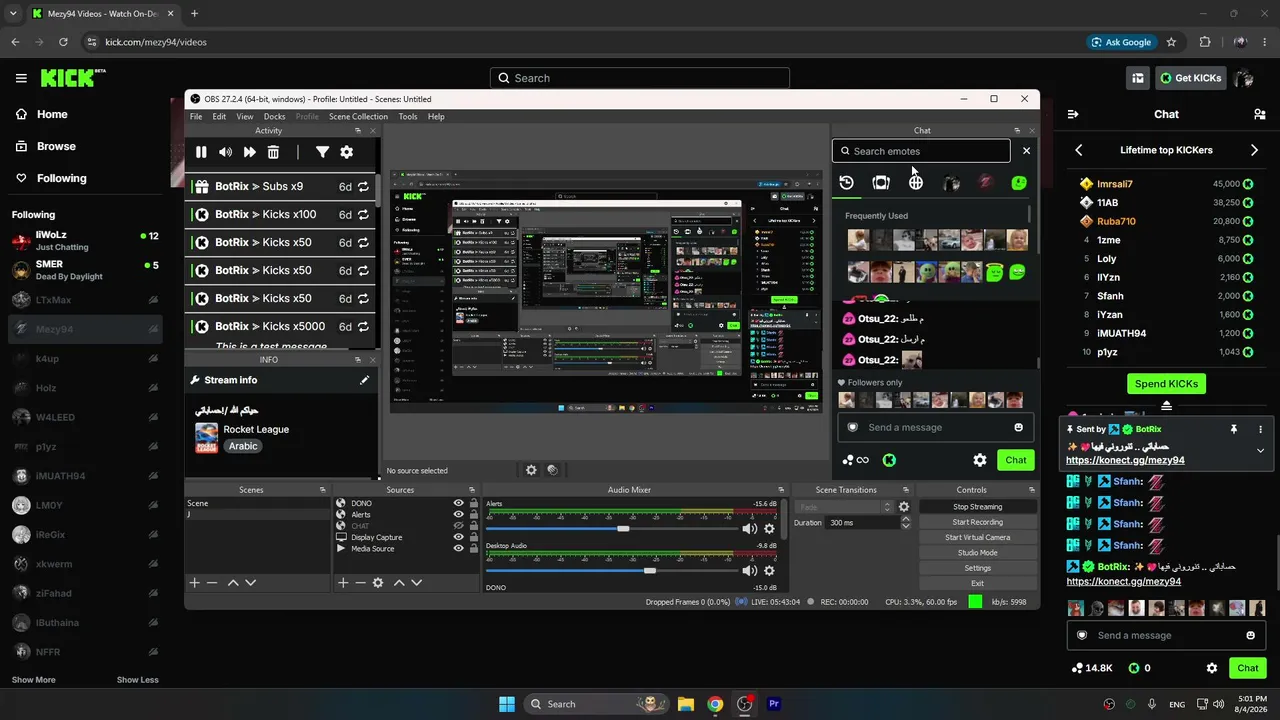Edit stream info with the pencil icon

[x=364, y=380]
